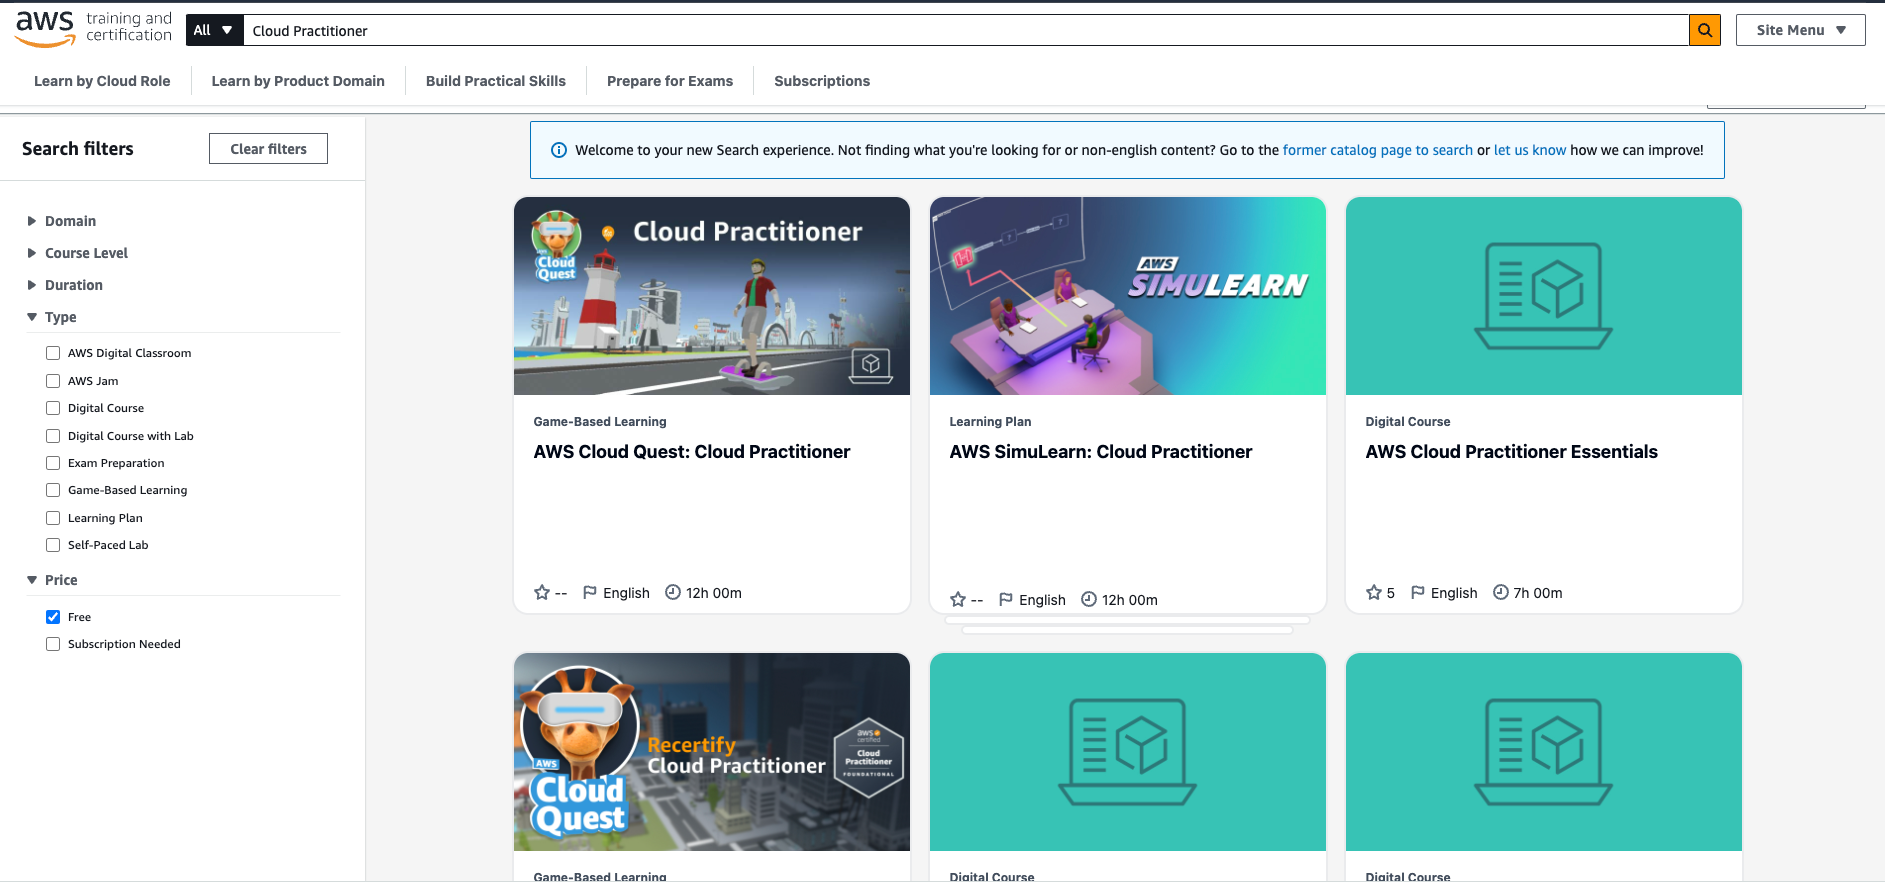Open the Site Menu dropdown

click(x=1800, y=30)
